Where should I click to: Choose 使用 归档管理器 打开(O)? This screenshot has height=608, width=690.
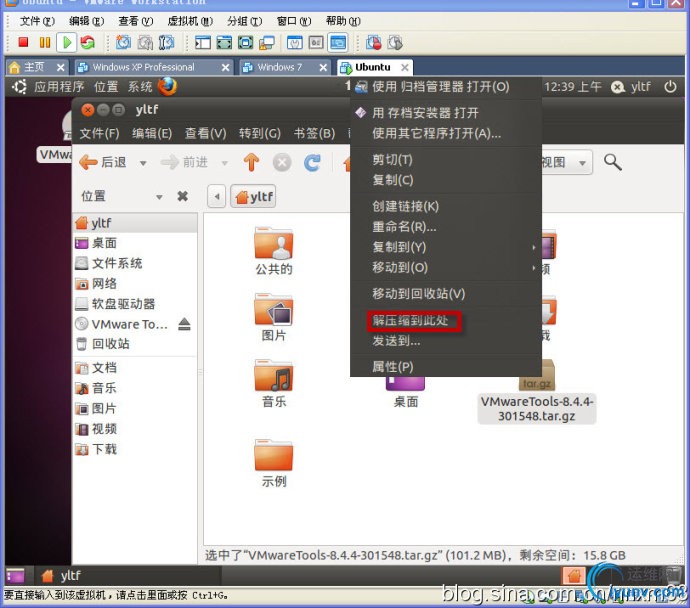coord(446,87)
